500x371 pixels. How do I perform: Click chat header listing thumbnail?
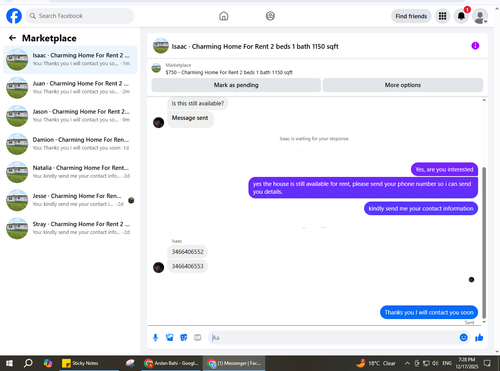[161, 46]
